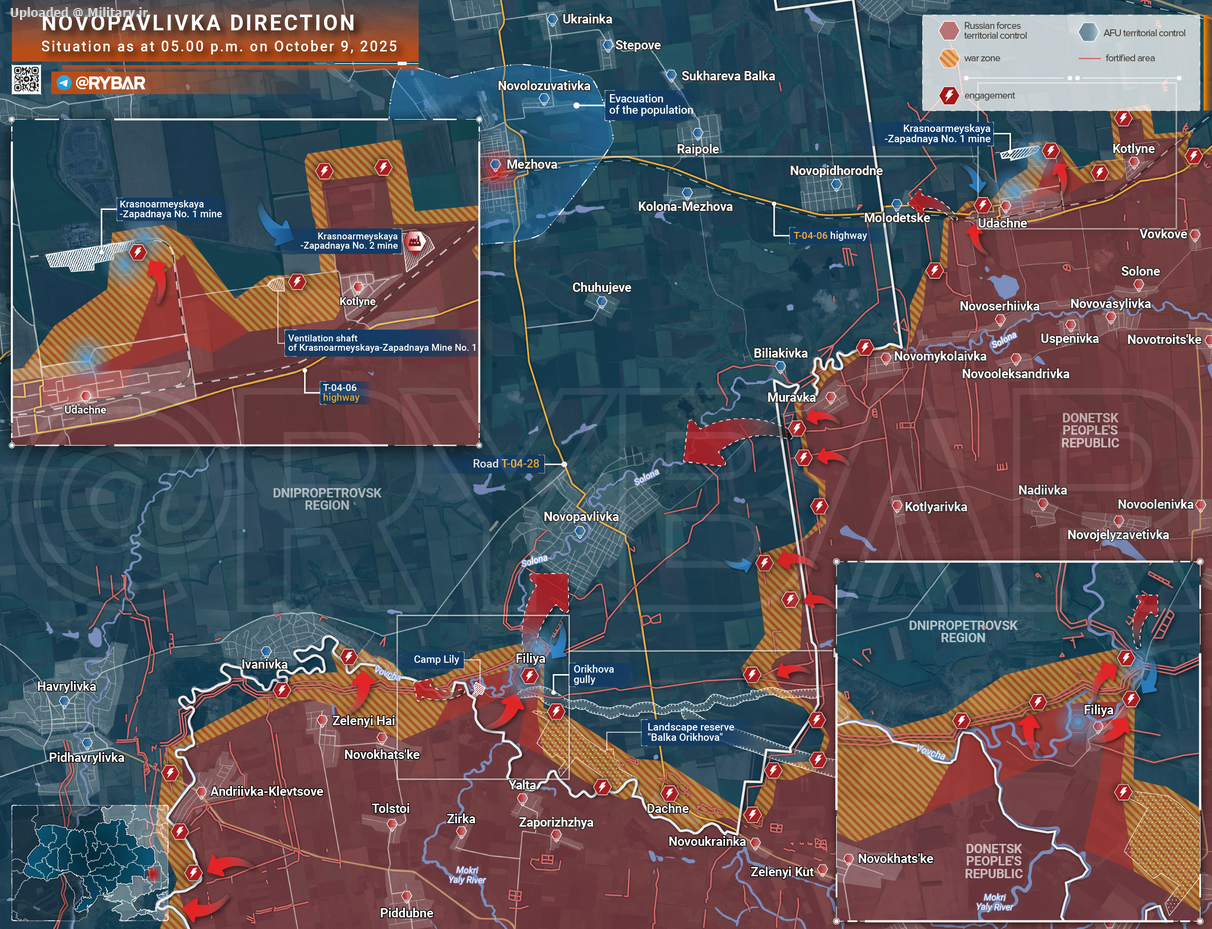1212x929 pixels.
Task: Click the Chuhujeve settlement marker
Action: pos(601,302)
